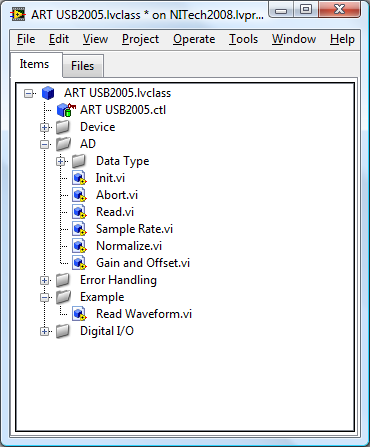Open the Project menu
Image resolution: width=370 pixels, height=447 pixels.
click(x=141, y=39)
